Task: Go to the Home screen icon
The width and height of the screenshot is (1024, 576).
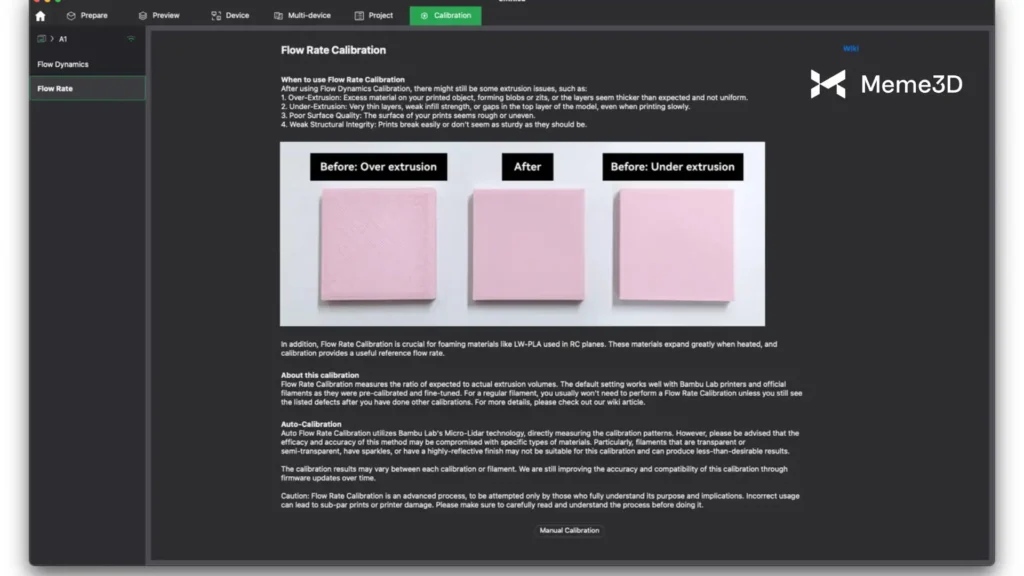Action: pos(40,16)
